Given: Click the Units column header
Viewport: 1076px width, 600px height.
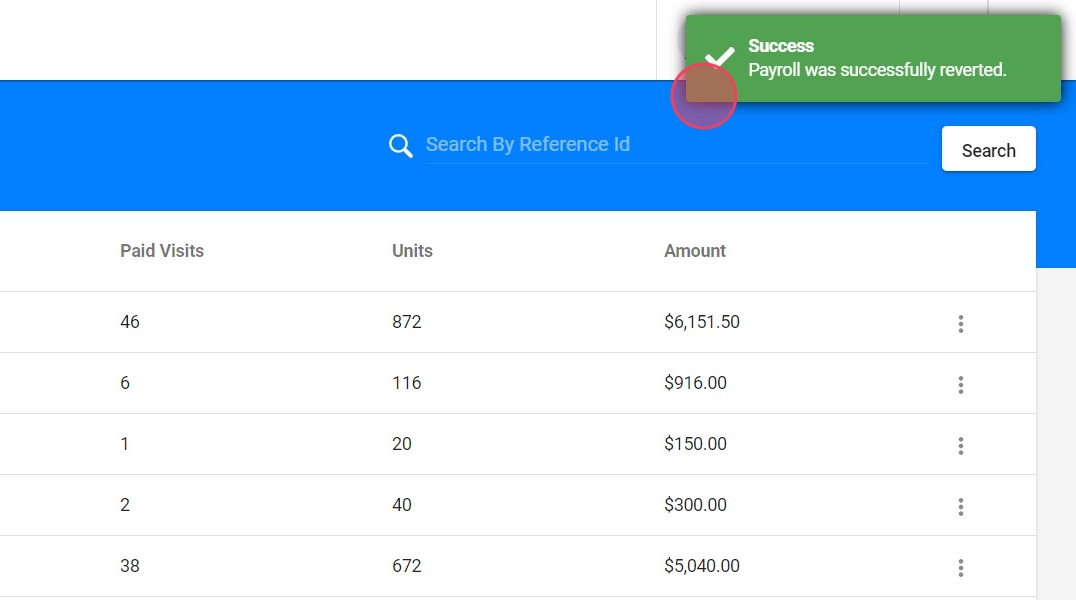Looking at the screenshot, I should tap(412, 251).
